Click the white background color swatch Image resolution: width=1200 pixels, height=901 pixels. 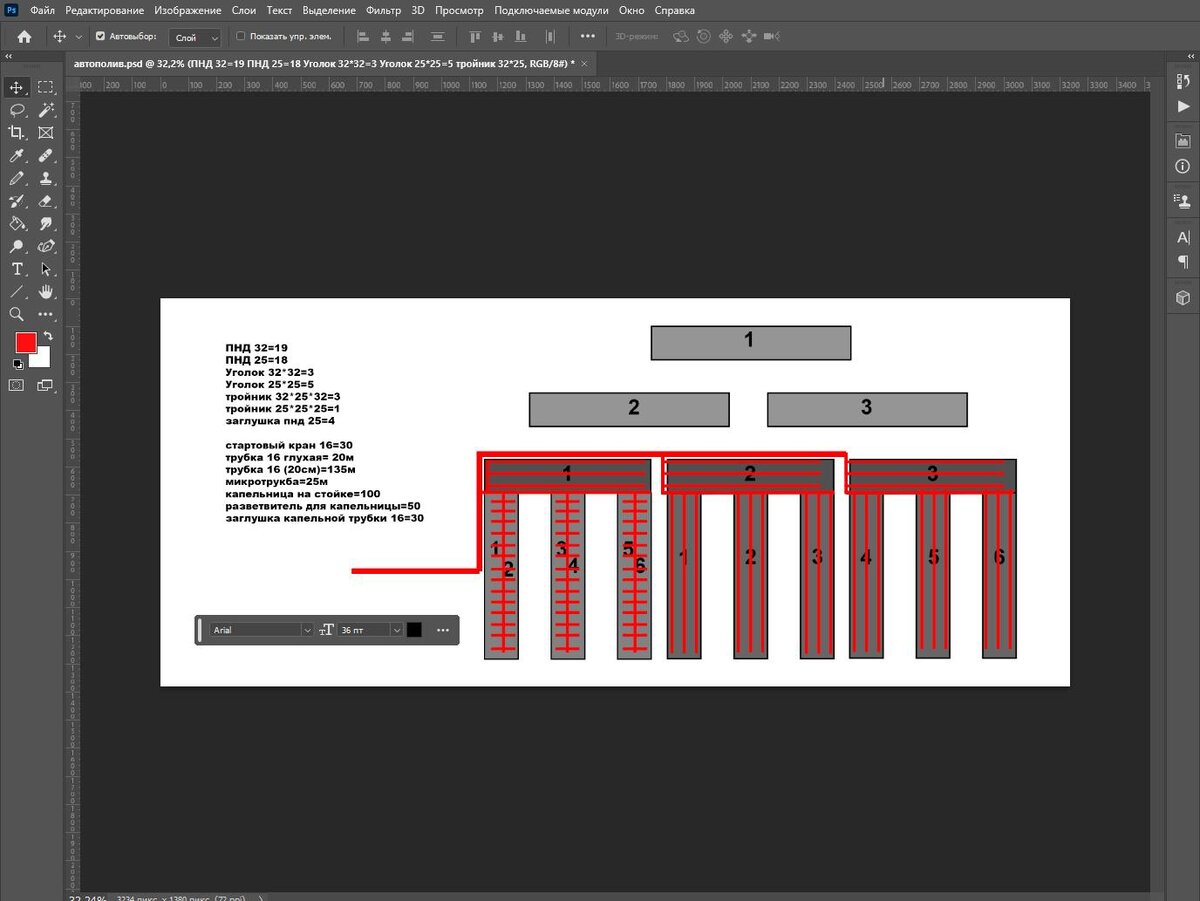click(x=42, y=359)
